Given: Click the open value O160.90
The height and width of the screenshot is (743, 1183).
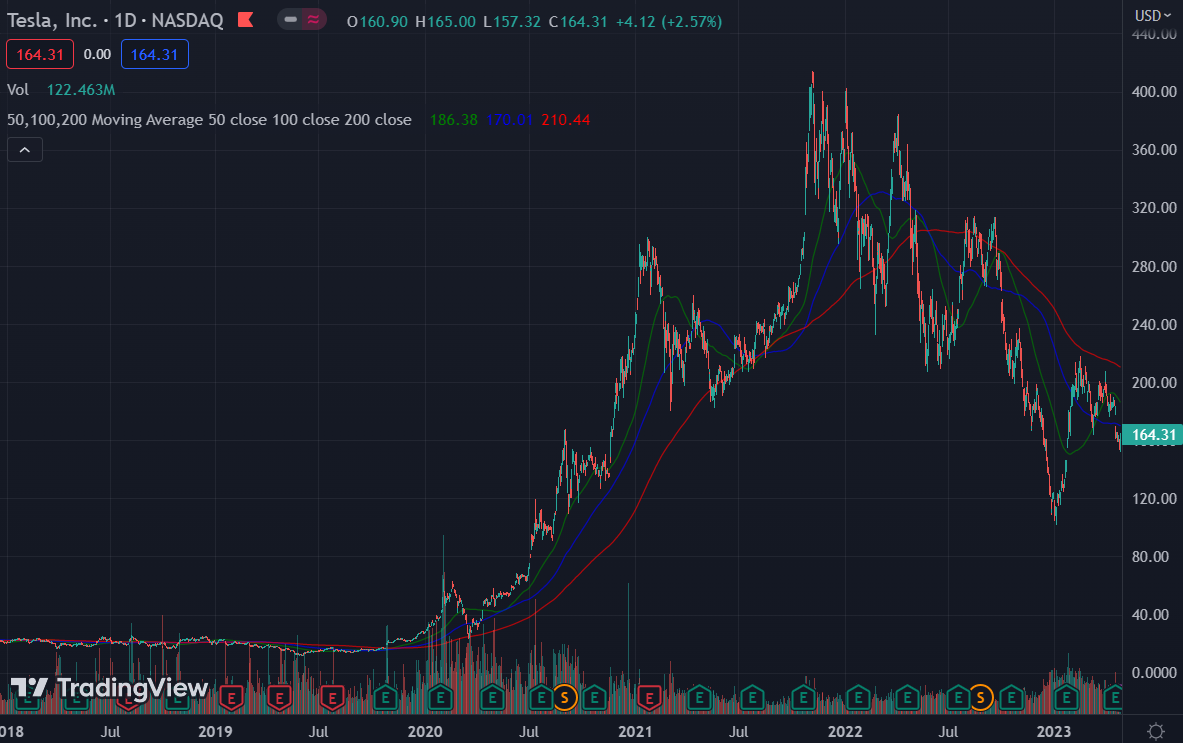Looking at the screenshot, I should pos(377,22).
